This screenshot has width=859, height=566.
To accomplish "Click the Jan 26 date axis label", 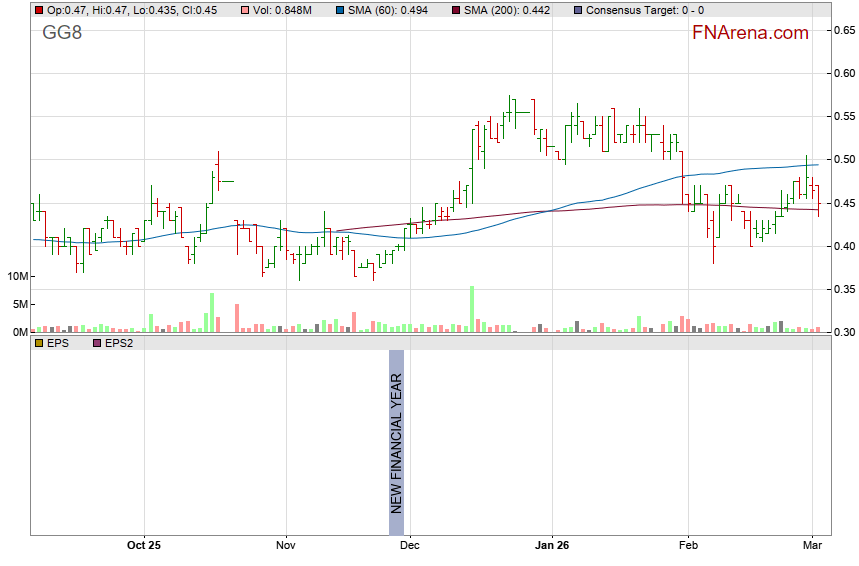I will 552,546.
